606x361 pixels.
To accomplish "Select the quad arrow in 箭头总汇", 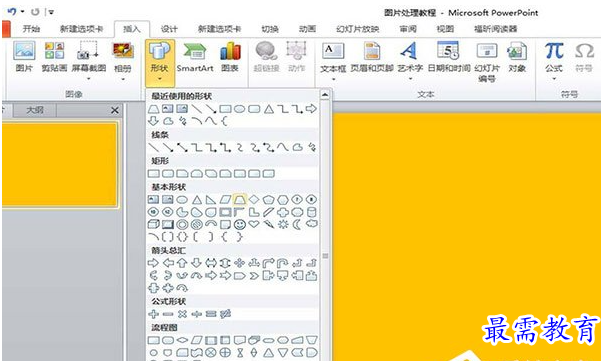I will pos(240,263).
